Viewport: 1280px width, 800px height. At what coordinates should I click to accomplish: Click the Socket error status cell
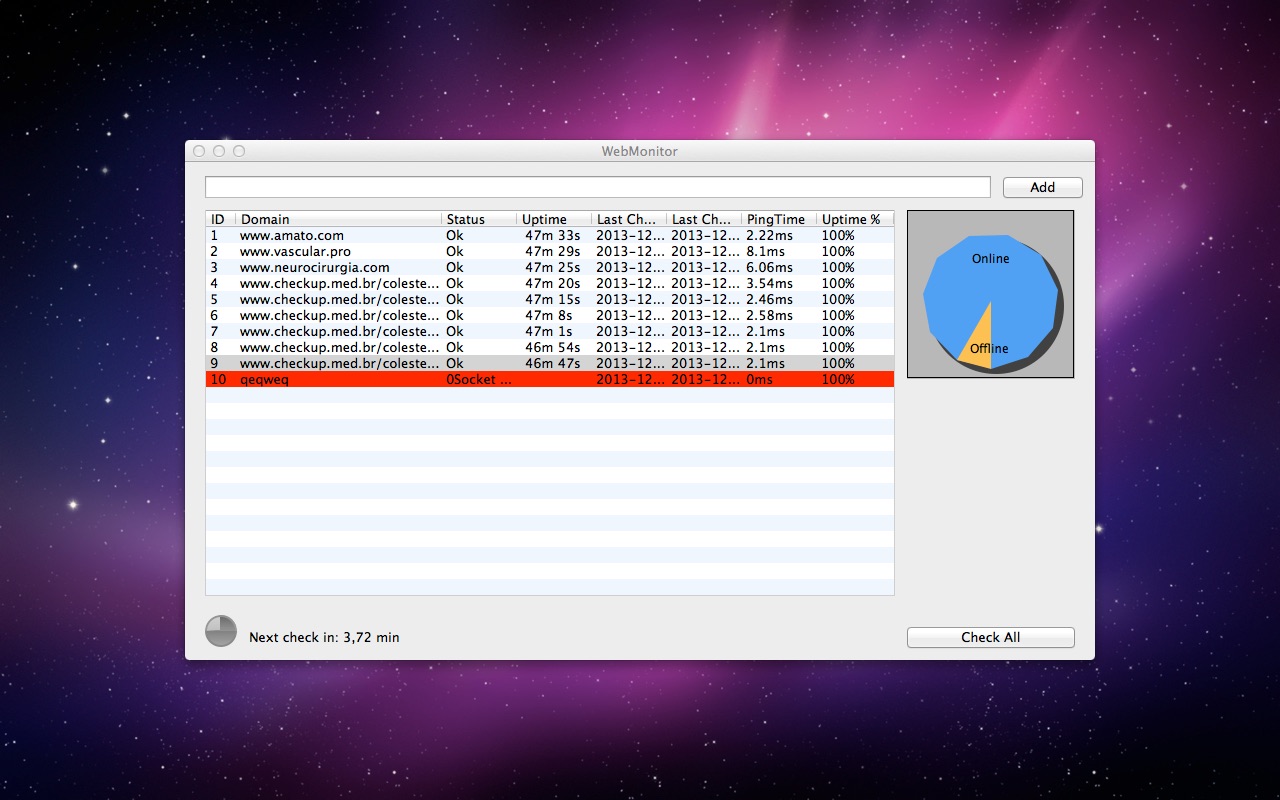pyautogui.click(x=479, y=379)
